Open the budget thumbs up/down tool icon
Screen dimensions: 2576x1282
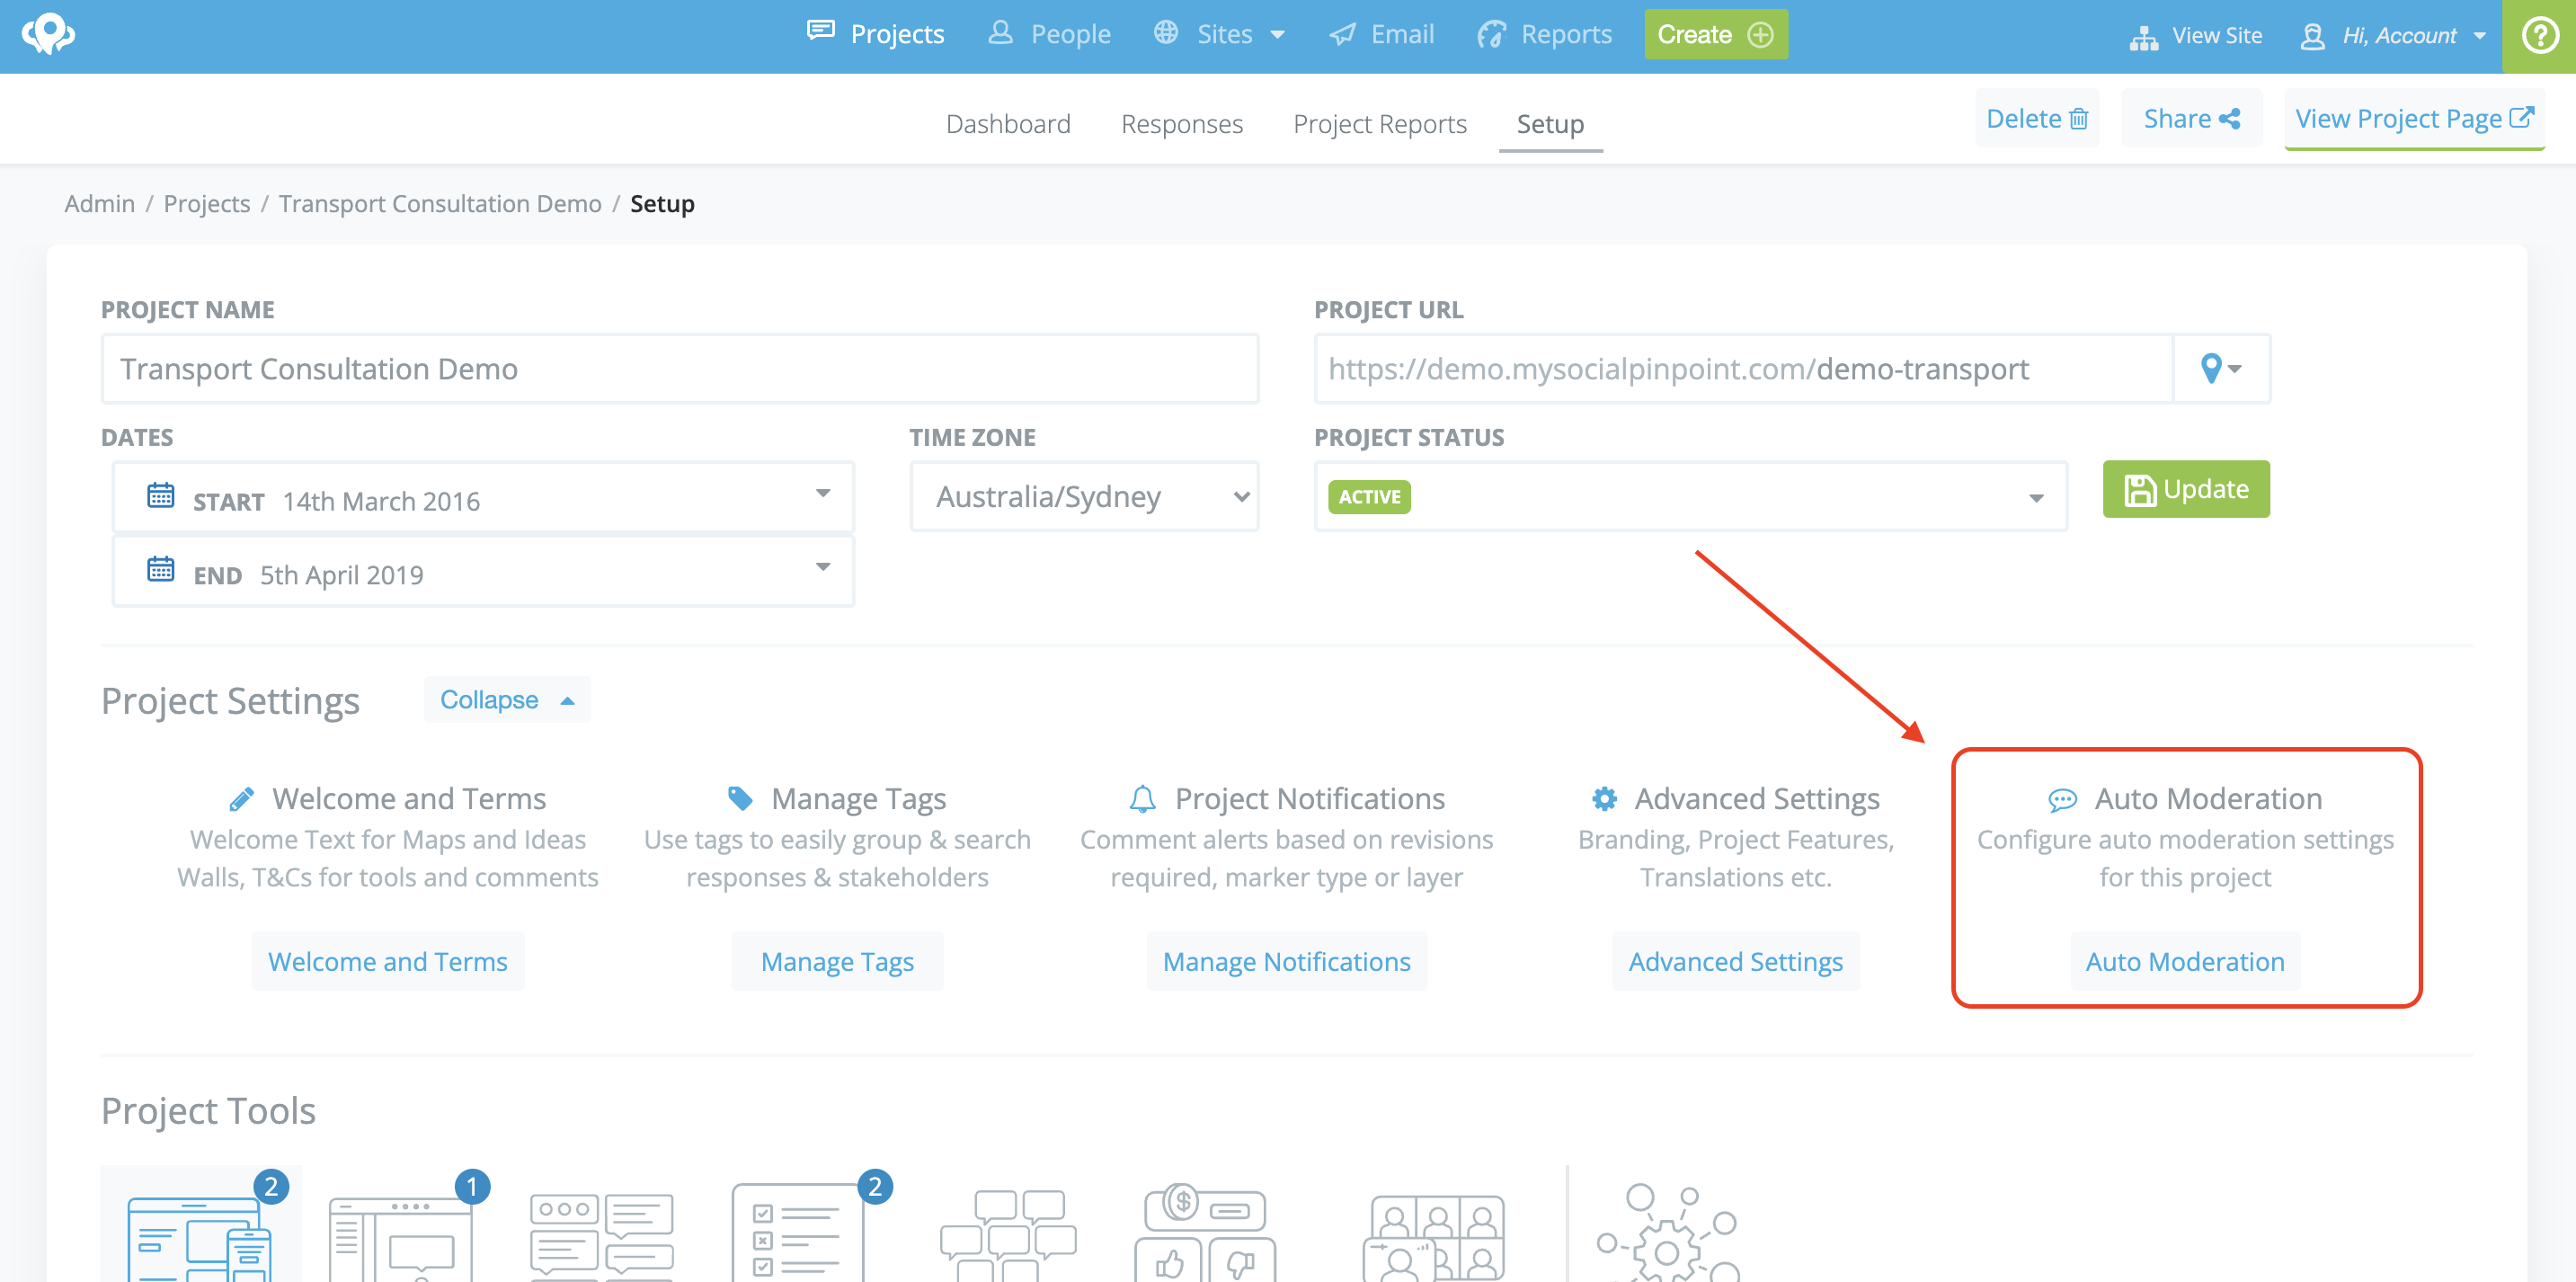[1205, 1234]
